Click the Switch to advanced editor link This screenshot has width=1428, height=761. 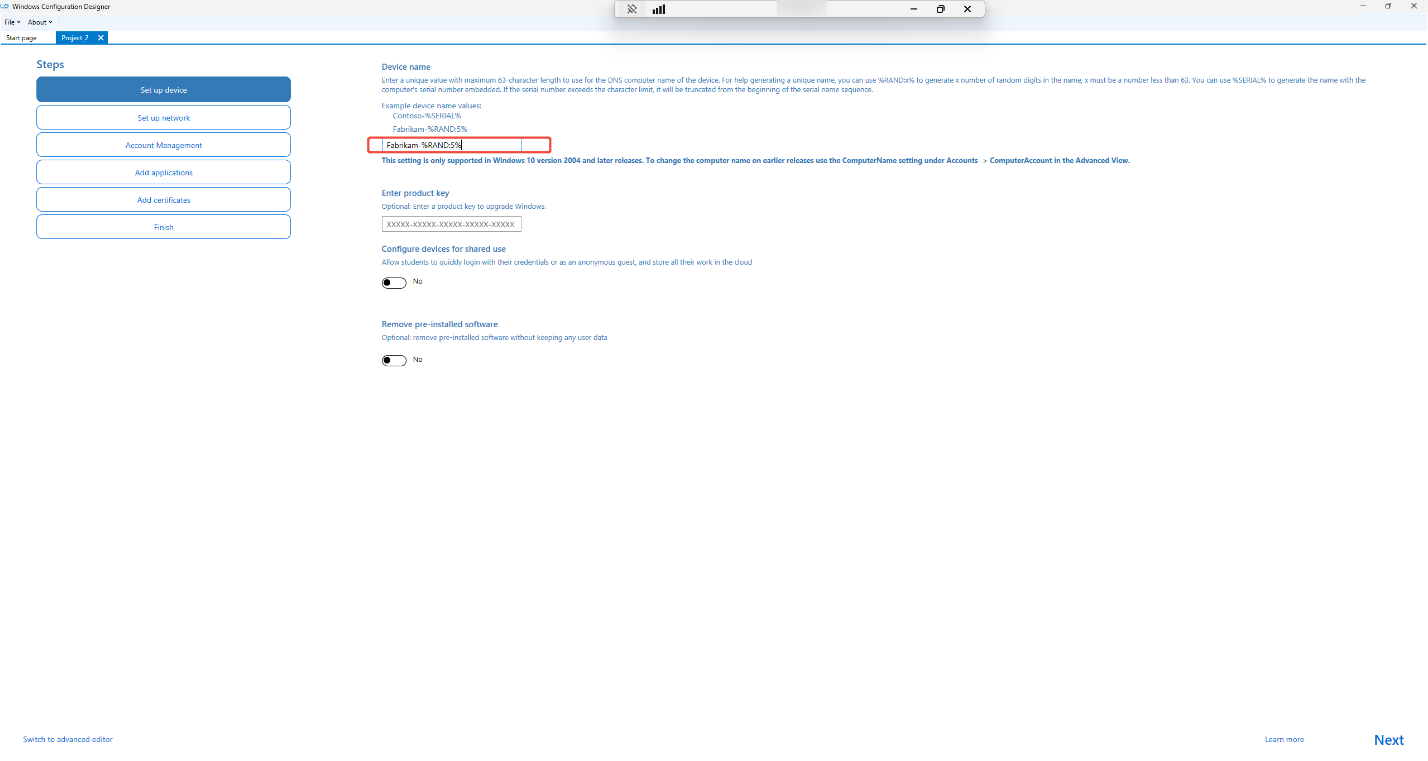pyautogui.click(x=68, y=739)
